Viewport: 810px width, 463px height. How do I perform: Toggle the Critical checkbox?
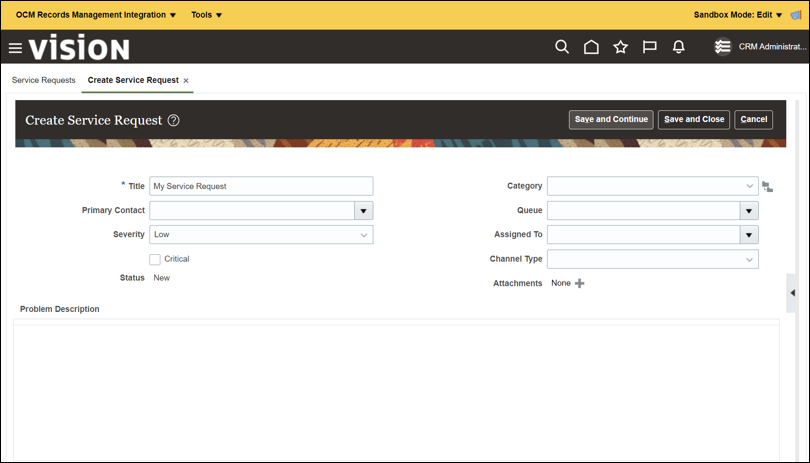pyautogui.click(x=155, y=259)
